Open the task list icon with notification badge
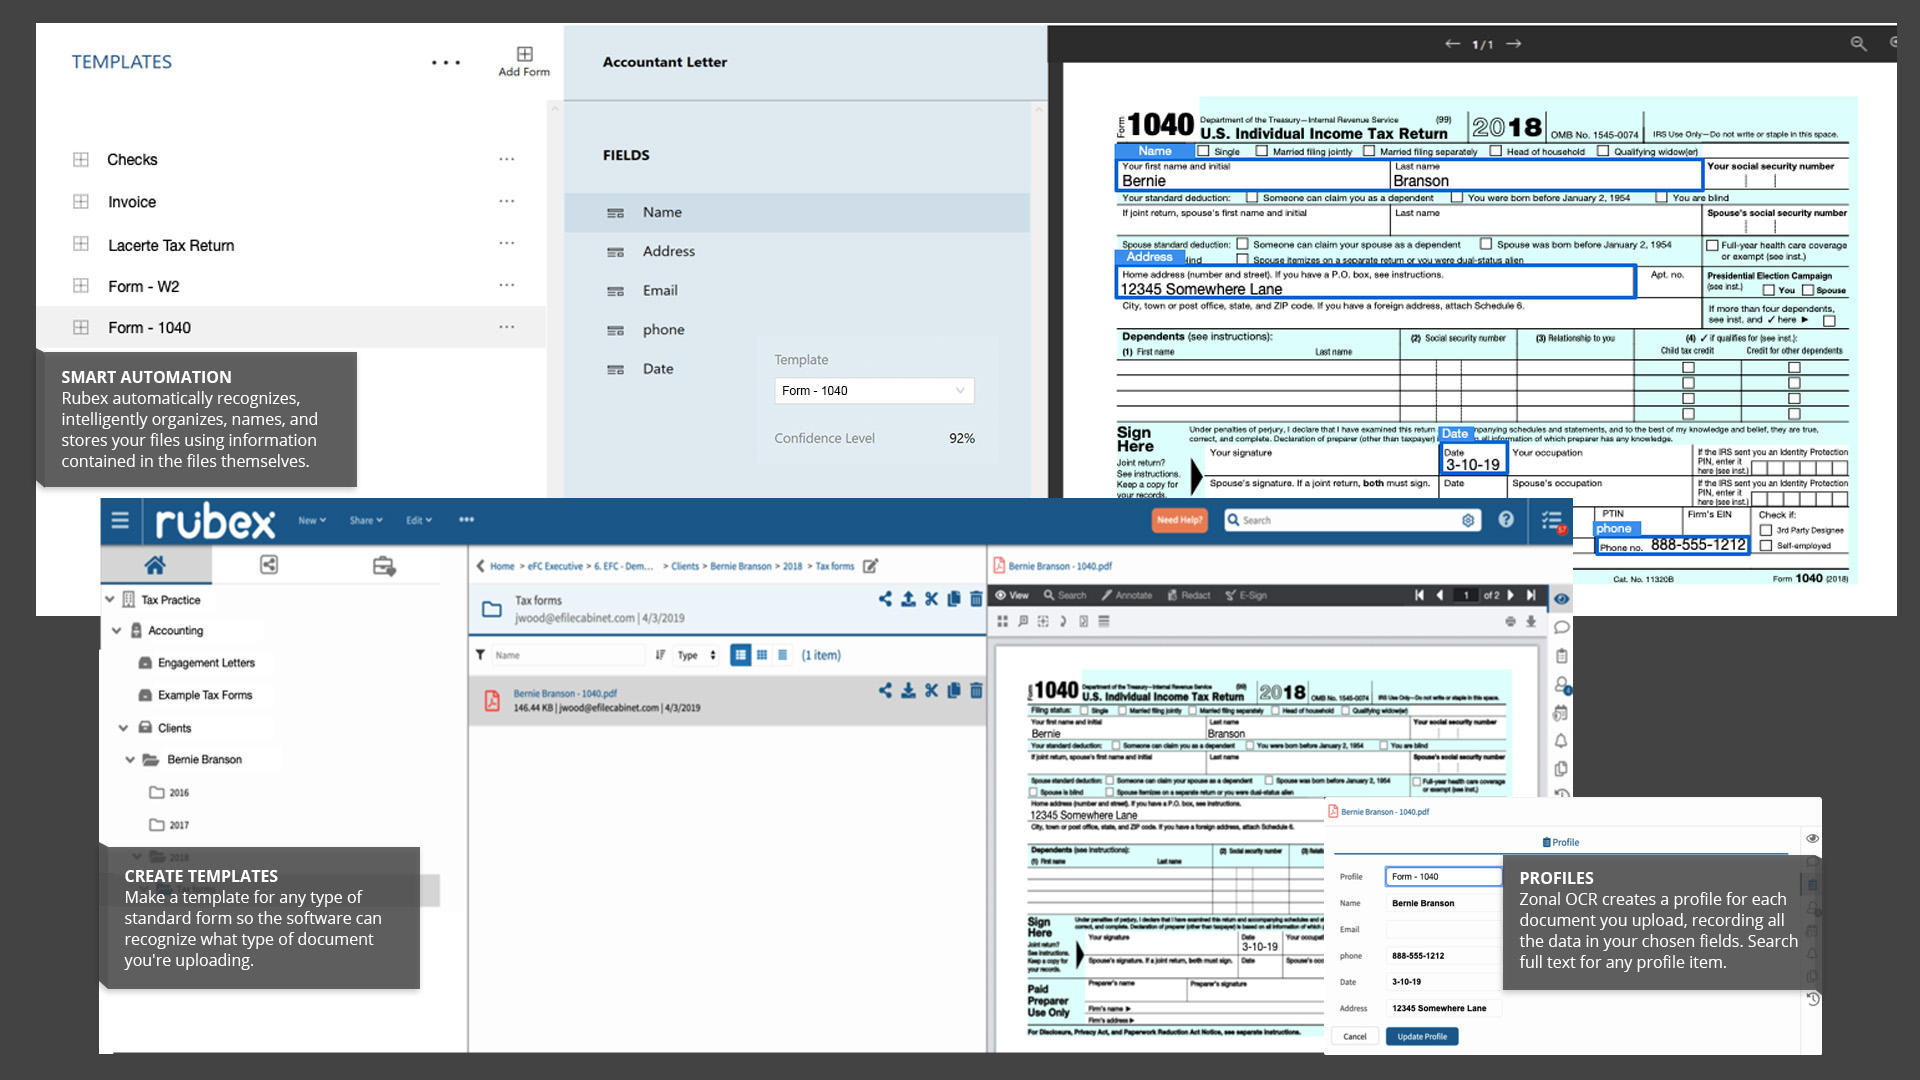 coord(1552,521)
